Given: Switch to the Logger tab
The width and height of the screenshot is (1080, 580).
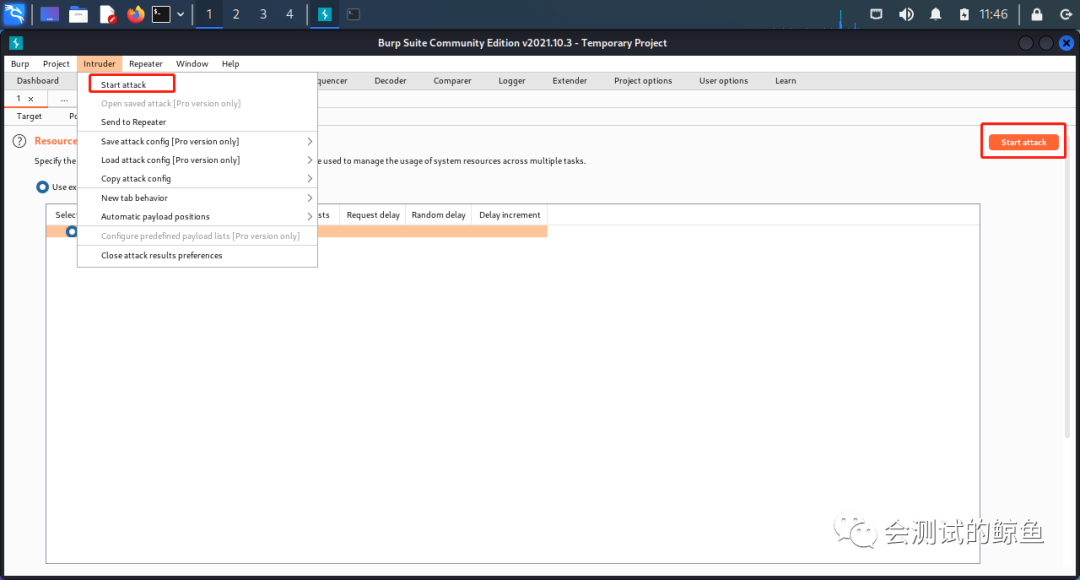Looking at the screenshot, I should [x=512, y=81].
